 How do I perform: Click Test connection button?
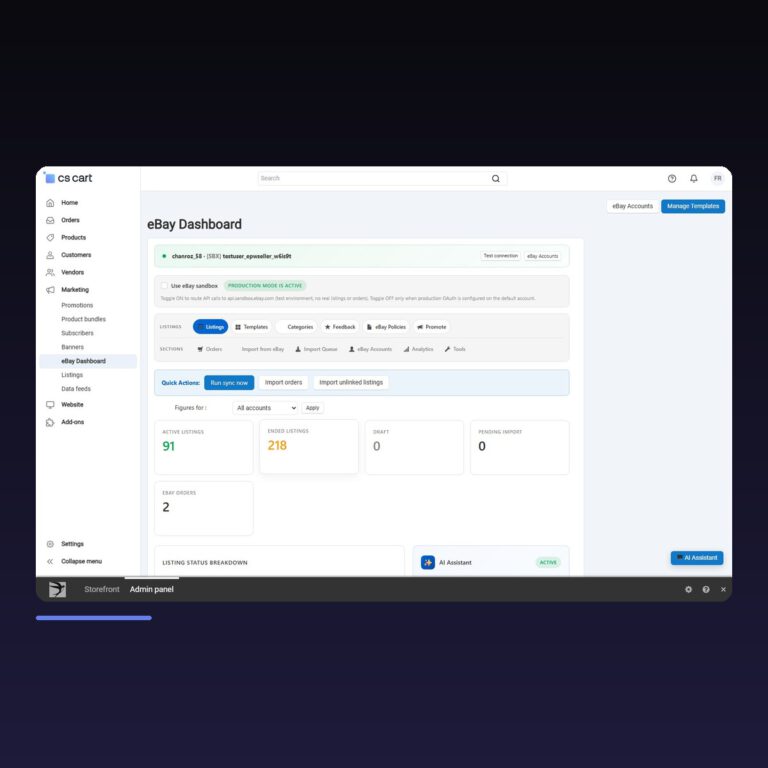pos(501,256)
